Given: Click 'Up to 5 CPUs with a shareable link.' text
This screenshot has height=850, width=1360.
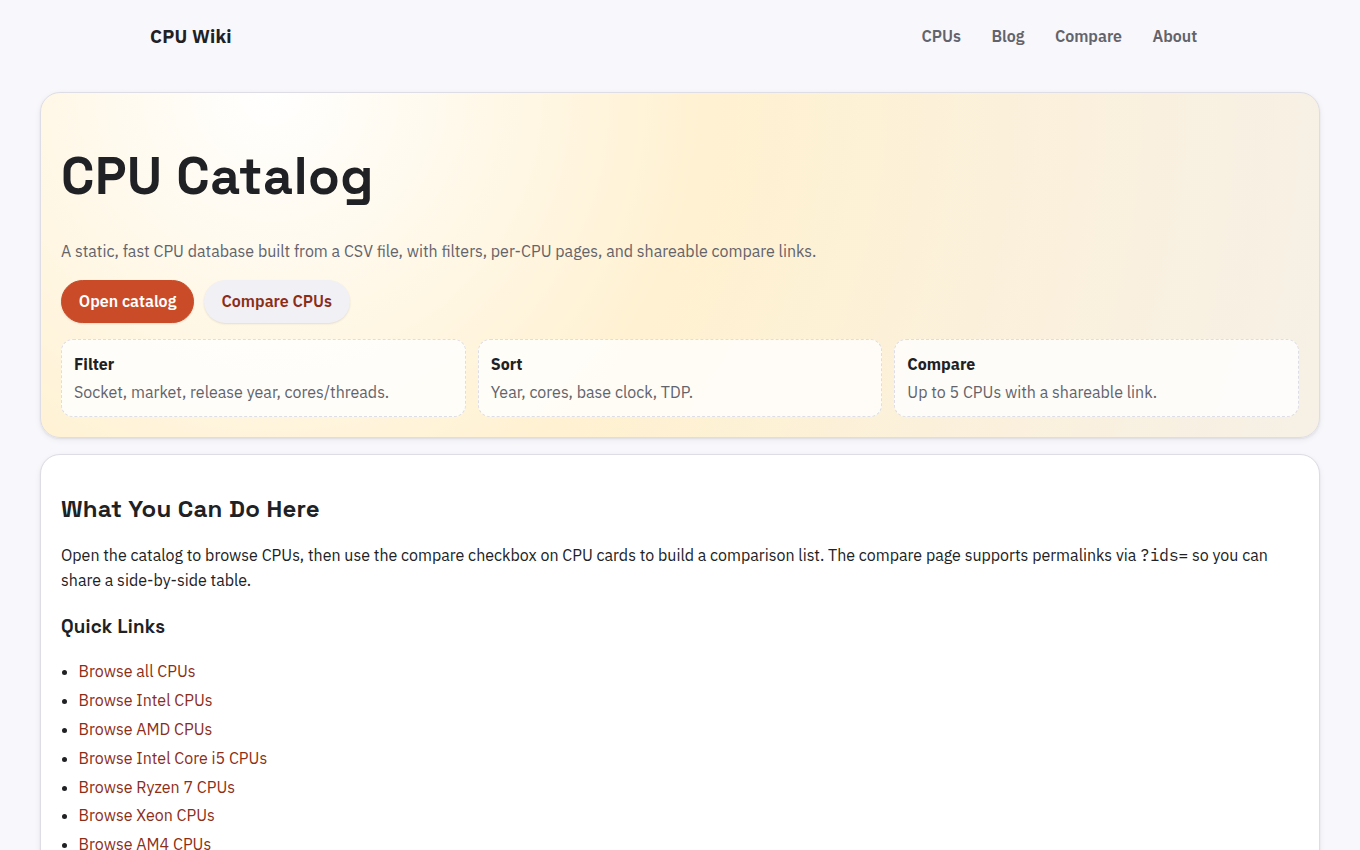Looking at the screenshot, I should point(1032,392).
